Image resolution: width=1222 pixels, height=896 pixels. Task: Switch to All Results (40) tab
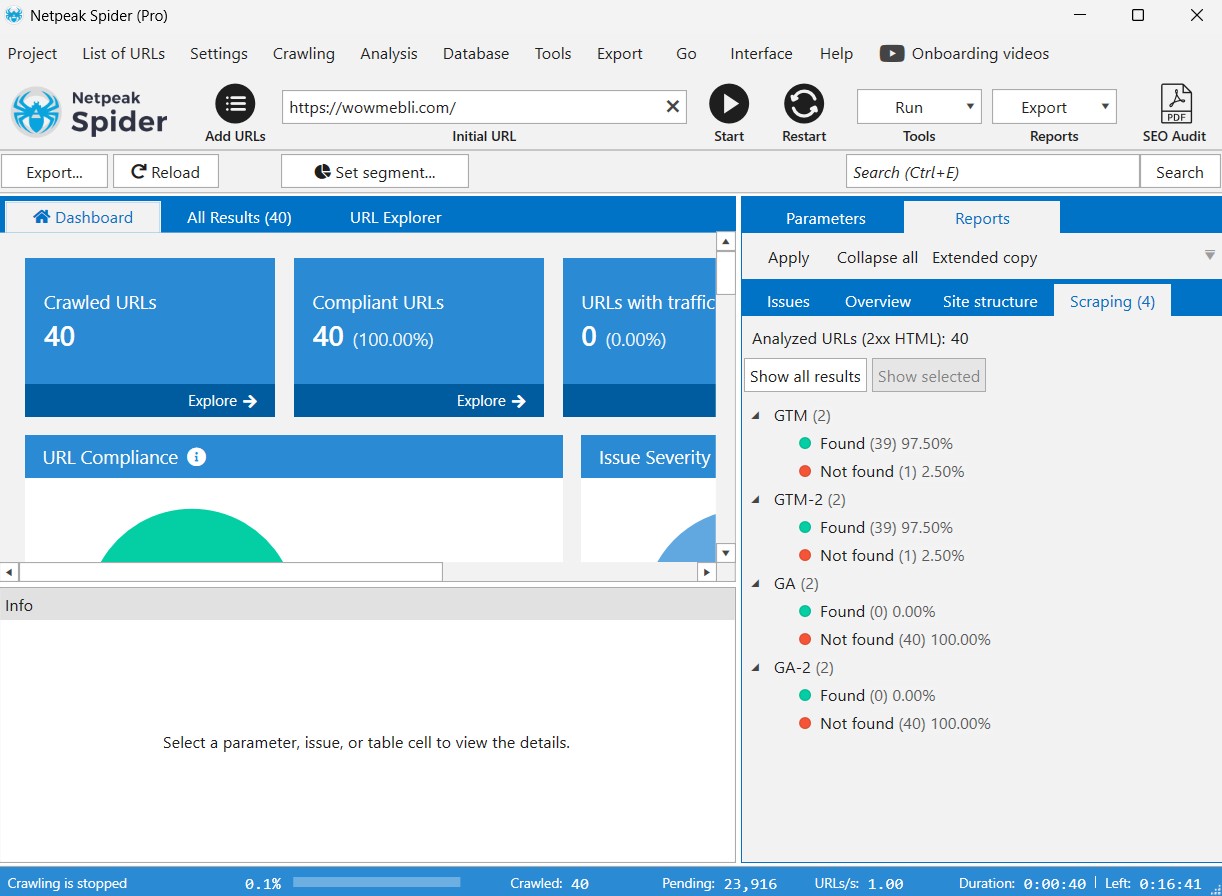click(239, 217)
